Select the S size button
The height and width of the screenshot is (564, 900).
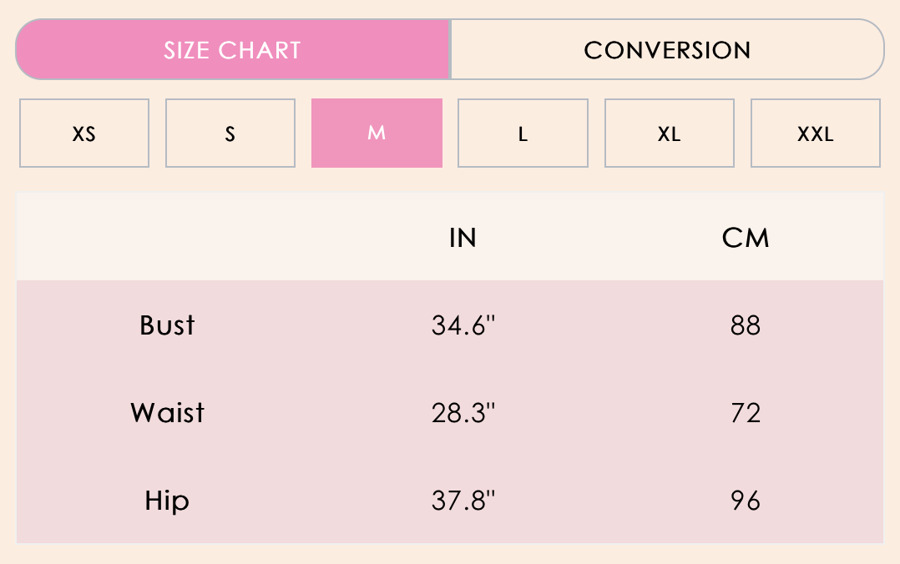[230, 133]
